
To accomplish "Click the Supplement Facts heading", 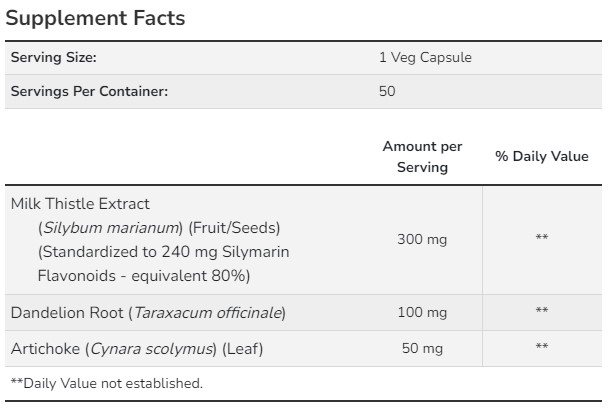I will pyautogui.click(x=97, y=18).
